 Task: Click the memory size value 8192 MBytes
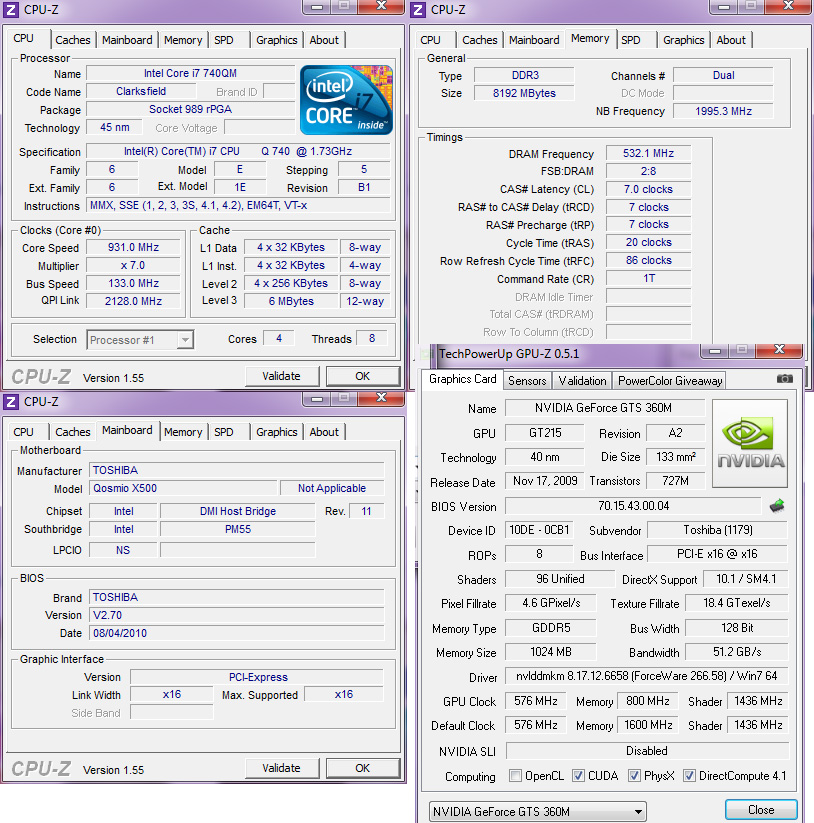pos(524,93)
